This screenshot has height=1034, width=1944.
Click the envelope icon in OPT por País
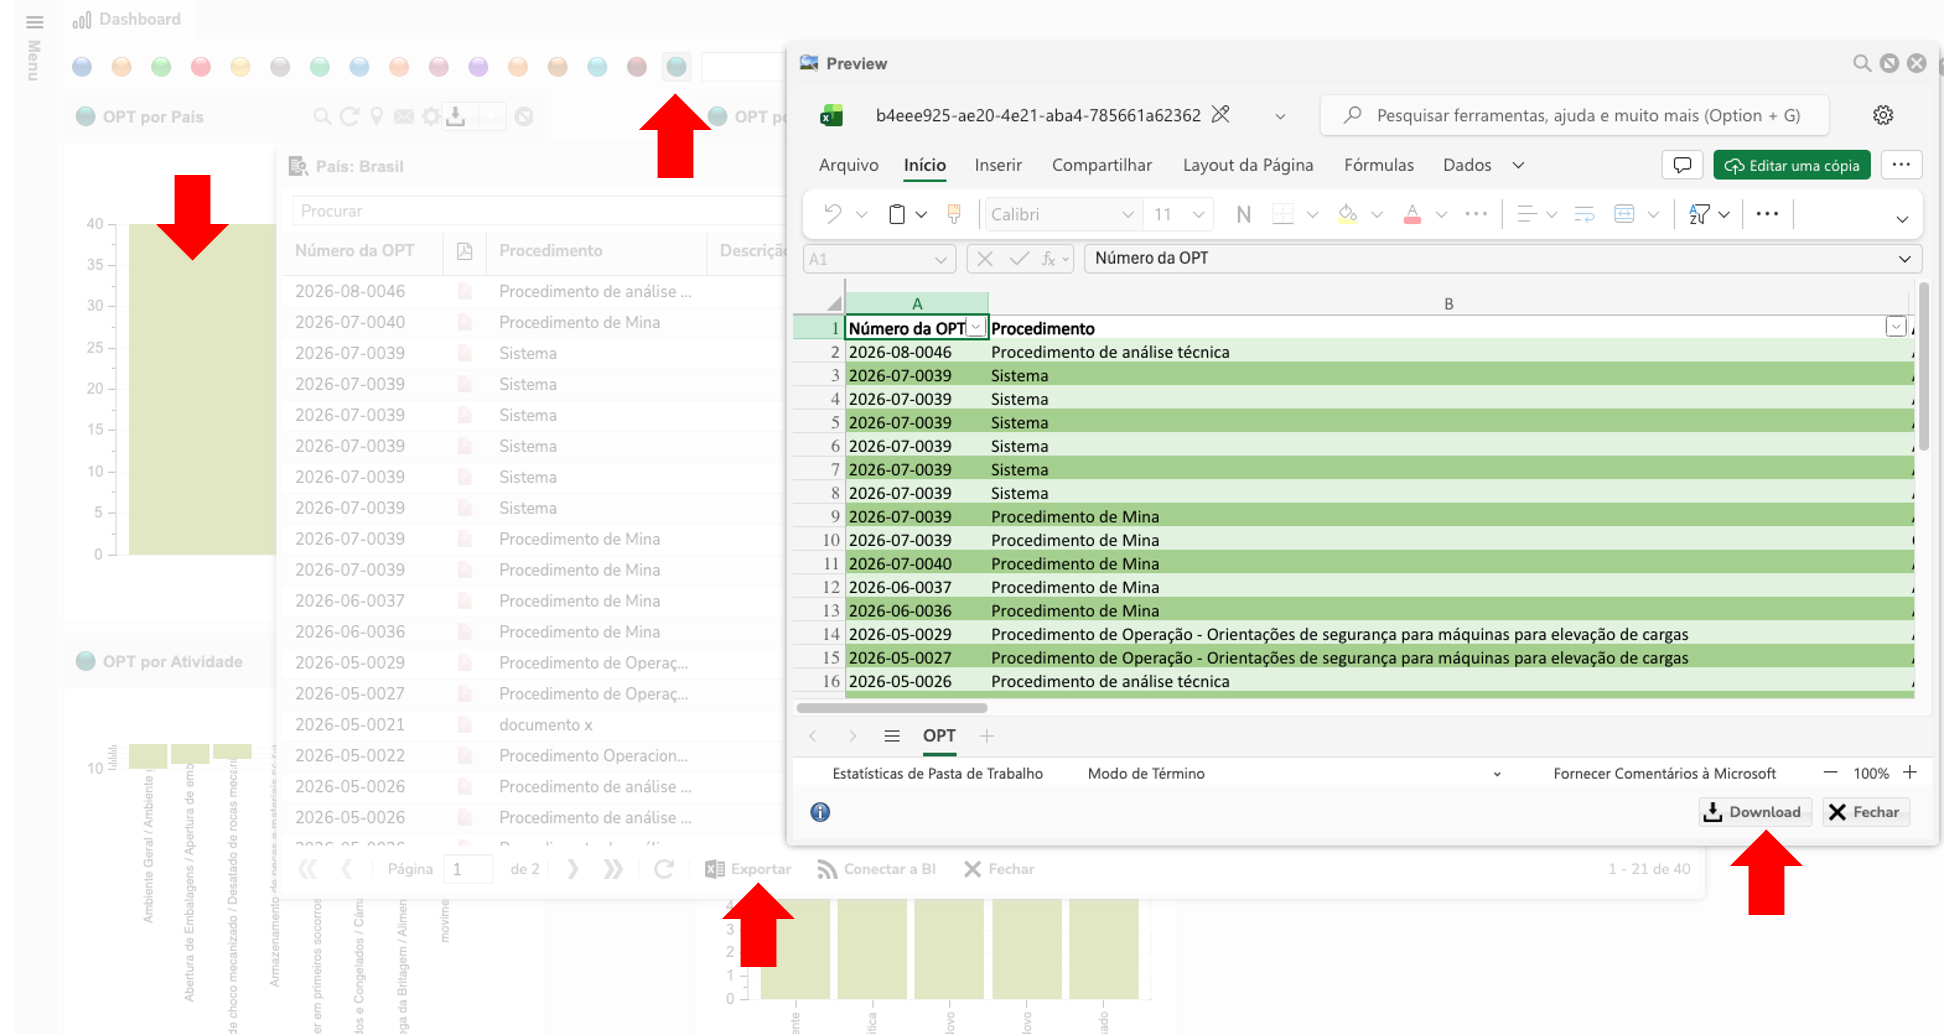tap(404, 117)
